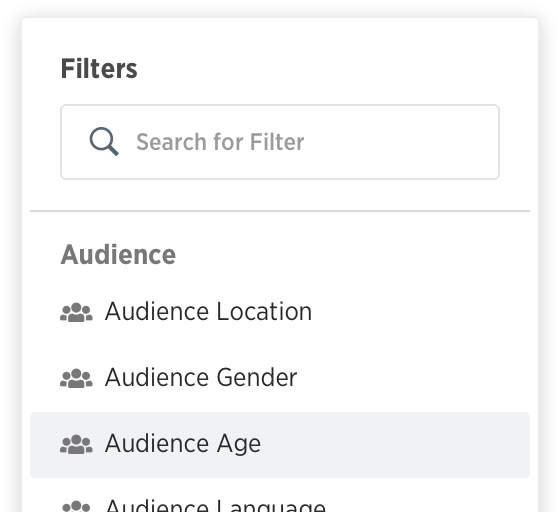Viewport: 560px width, 512px height.
Task: Click the people icon beside Audience Gender
Action: 76,378
